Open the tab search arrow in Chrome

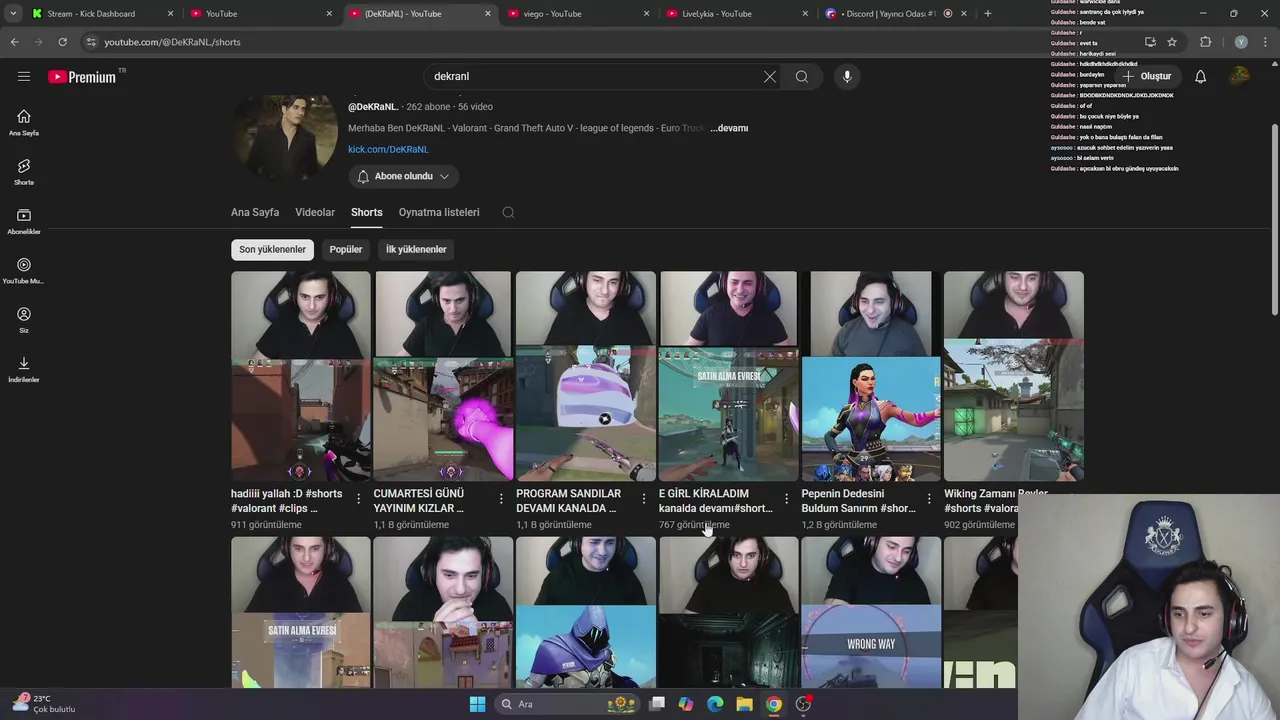coord(13,14)
